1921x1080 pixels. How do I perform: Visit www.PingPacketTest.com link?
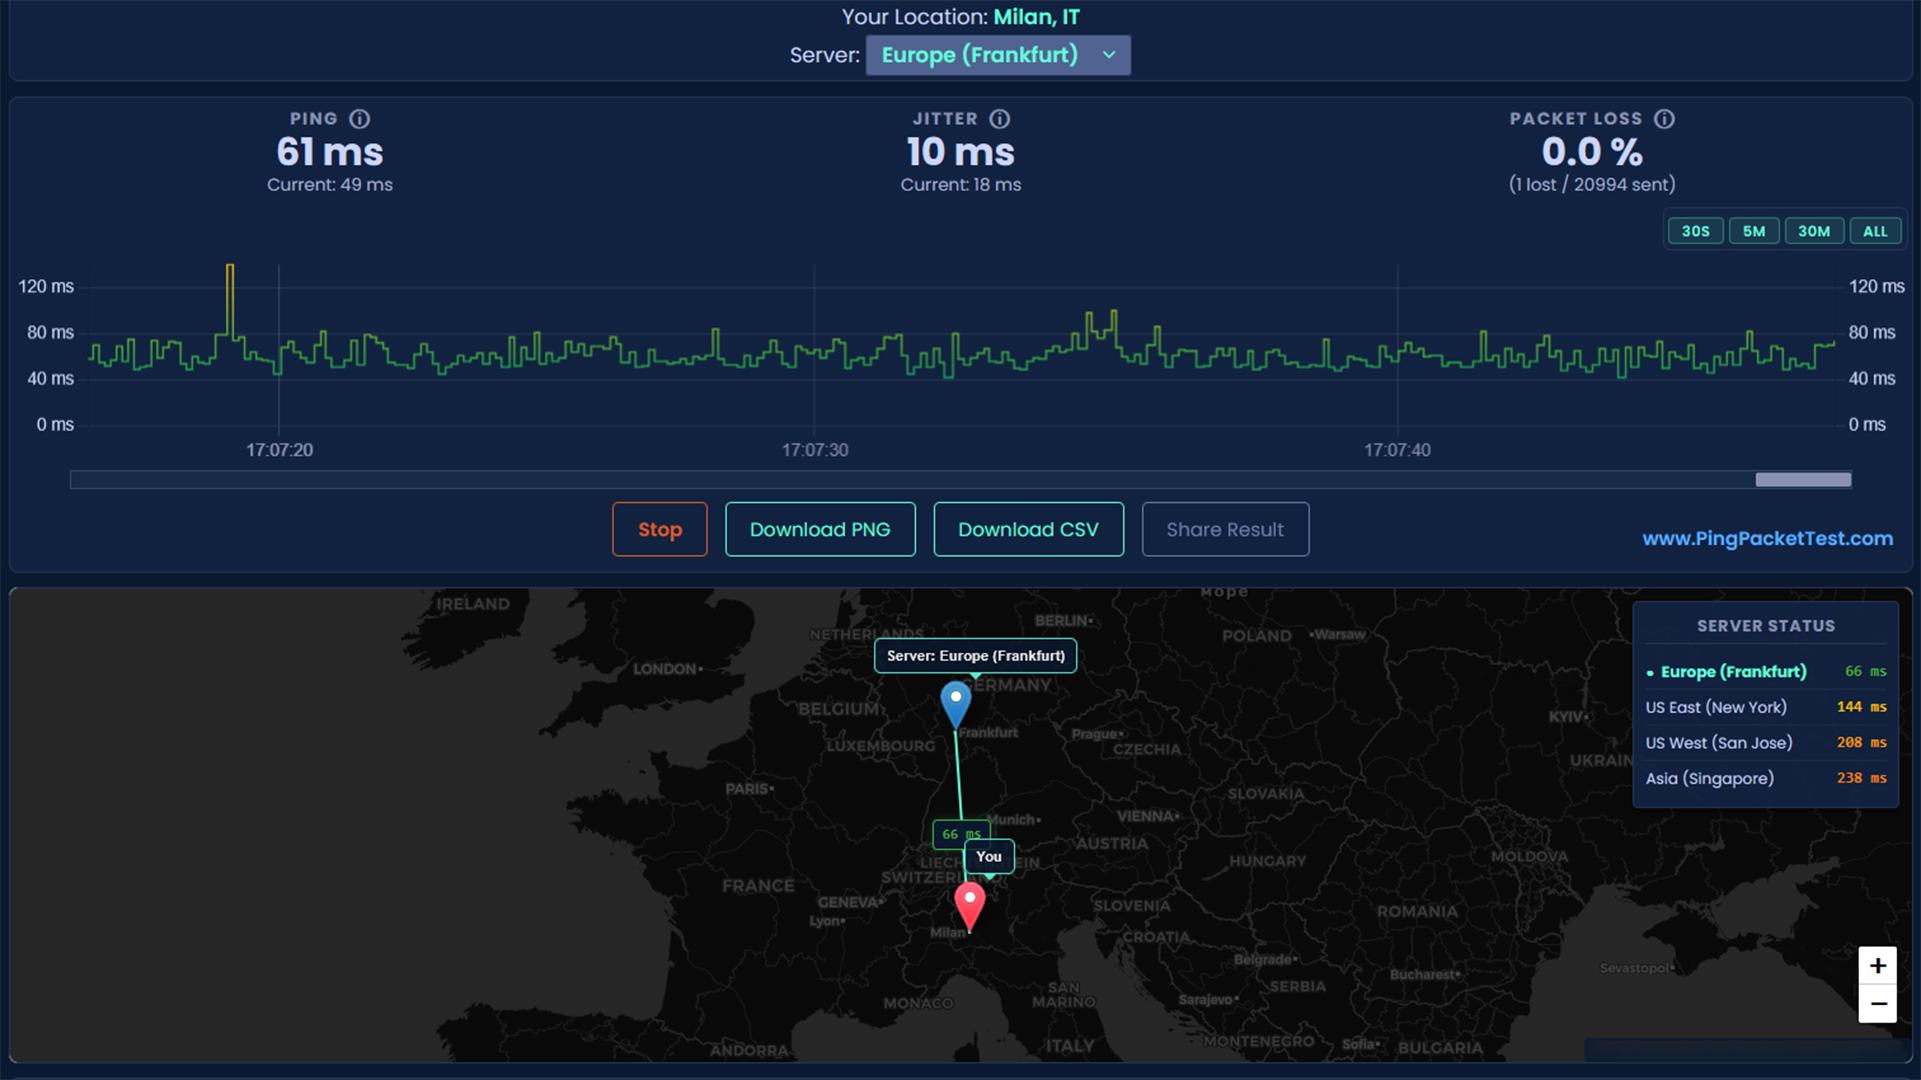[1766, 538]
